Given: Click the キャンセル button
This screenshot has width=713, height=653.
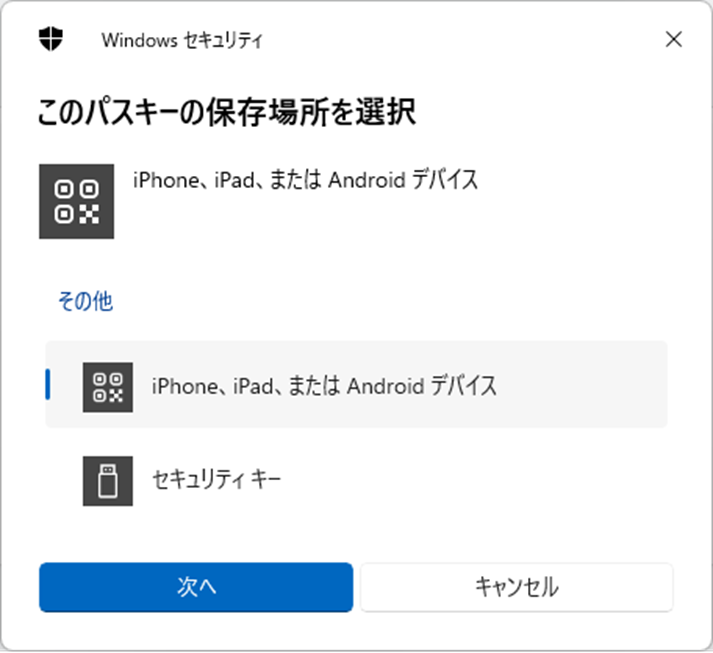Looking at the screenshot, I should [x=517, y=587].
